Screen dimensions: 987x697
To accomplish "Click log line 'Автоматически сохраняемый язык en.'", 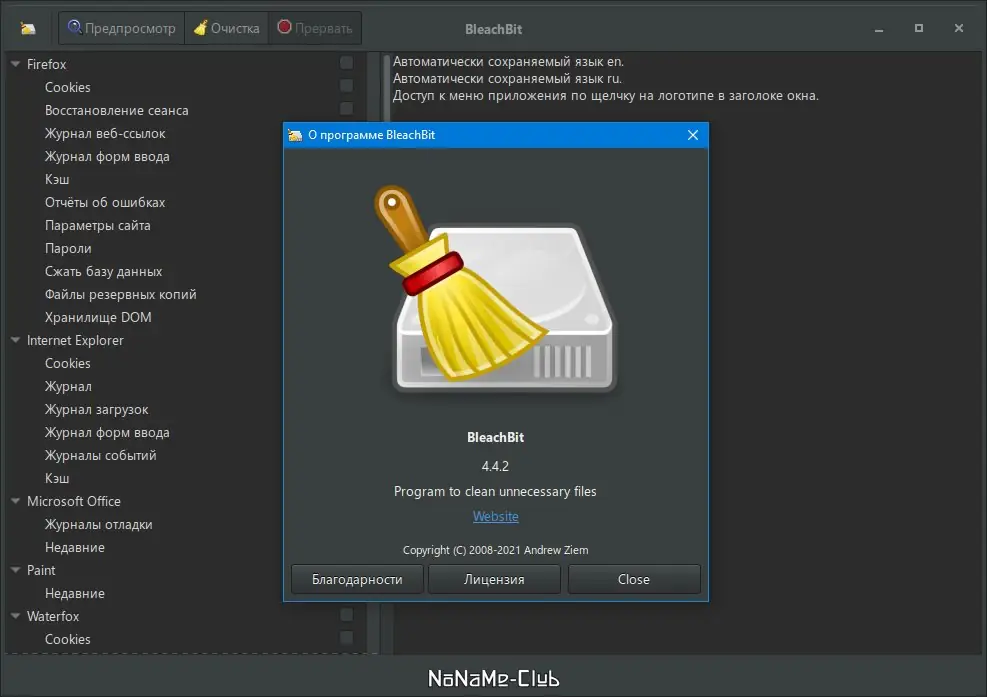I will click(x=508, y=62).
